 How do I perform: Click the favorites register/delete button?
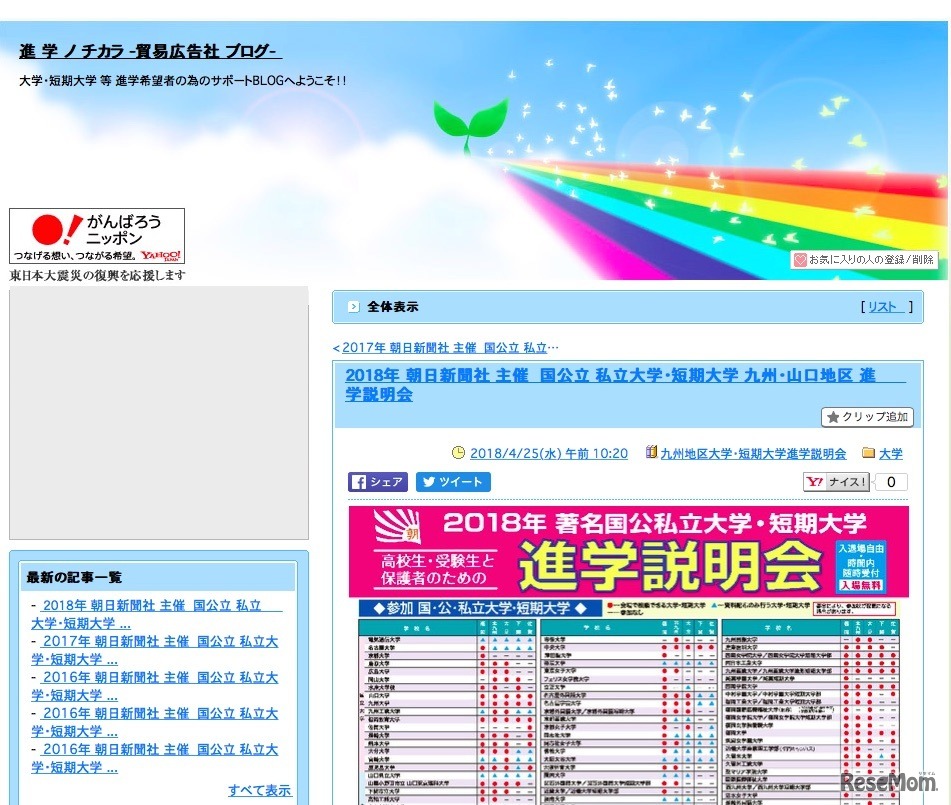coord(864,260)
